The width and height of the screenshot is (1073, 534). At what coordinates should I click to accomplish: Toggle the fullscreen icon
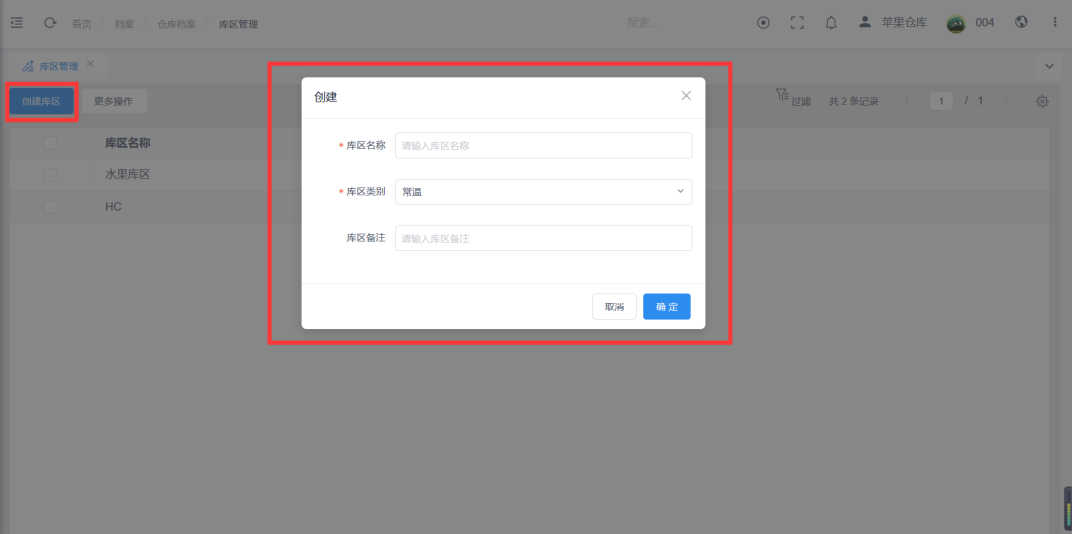797,23
